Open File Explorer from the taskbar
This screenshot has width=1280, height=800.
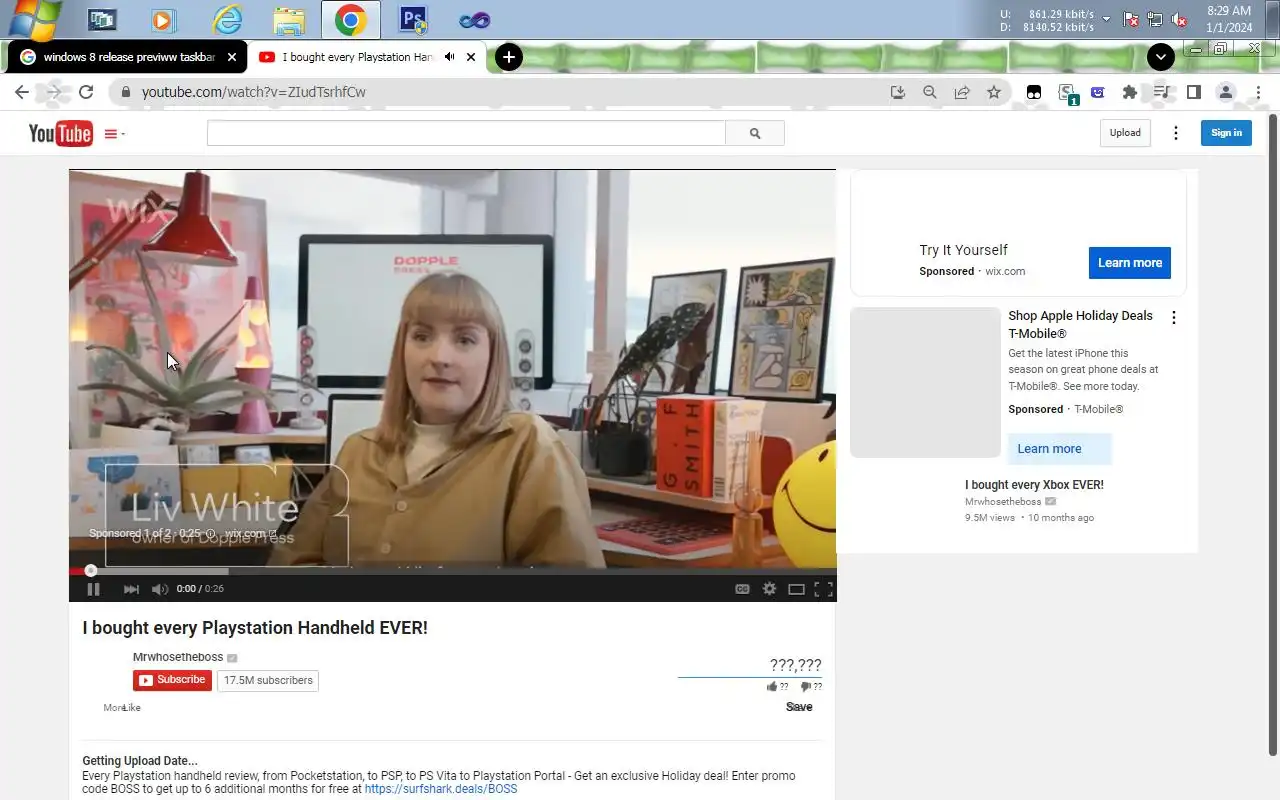point(289,19)
